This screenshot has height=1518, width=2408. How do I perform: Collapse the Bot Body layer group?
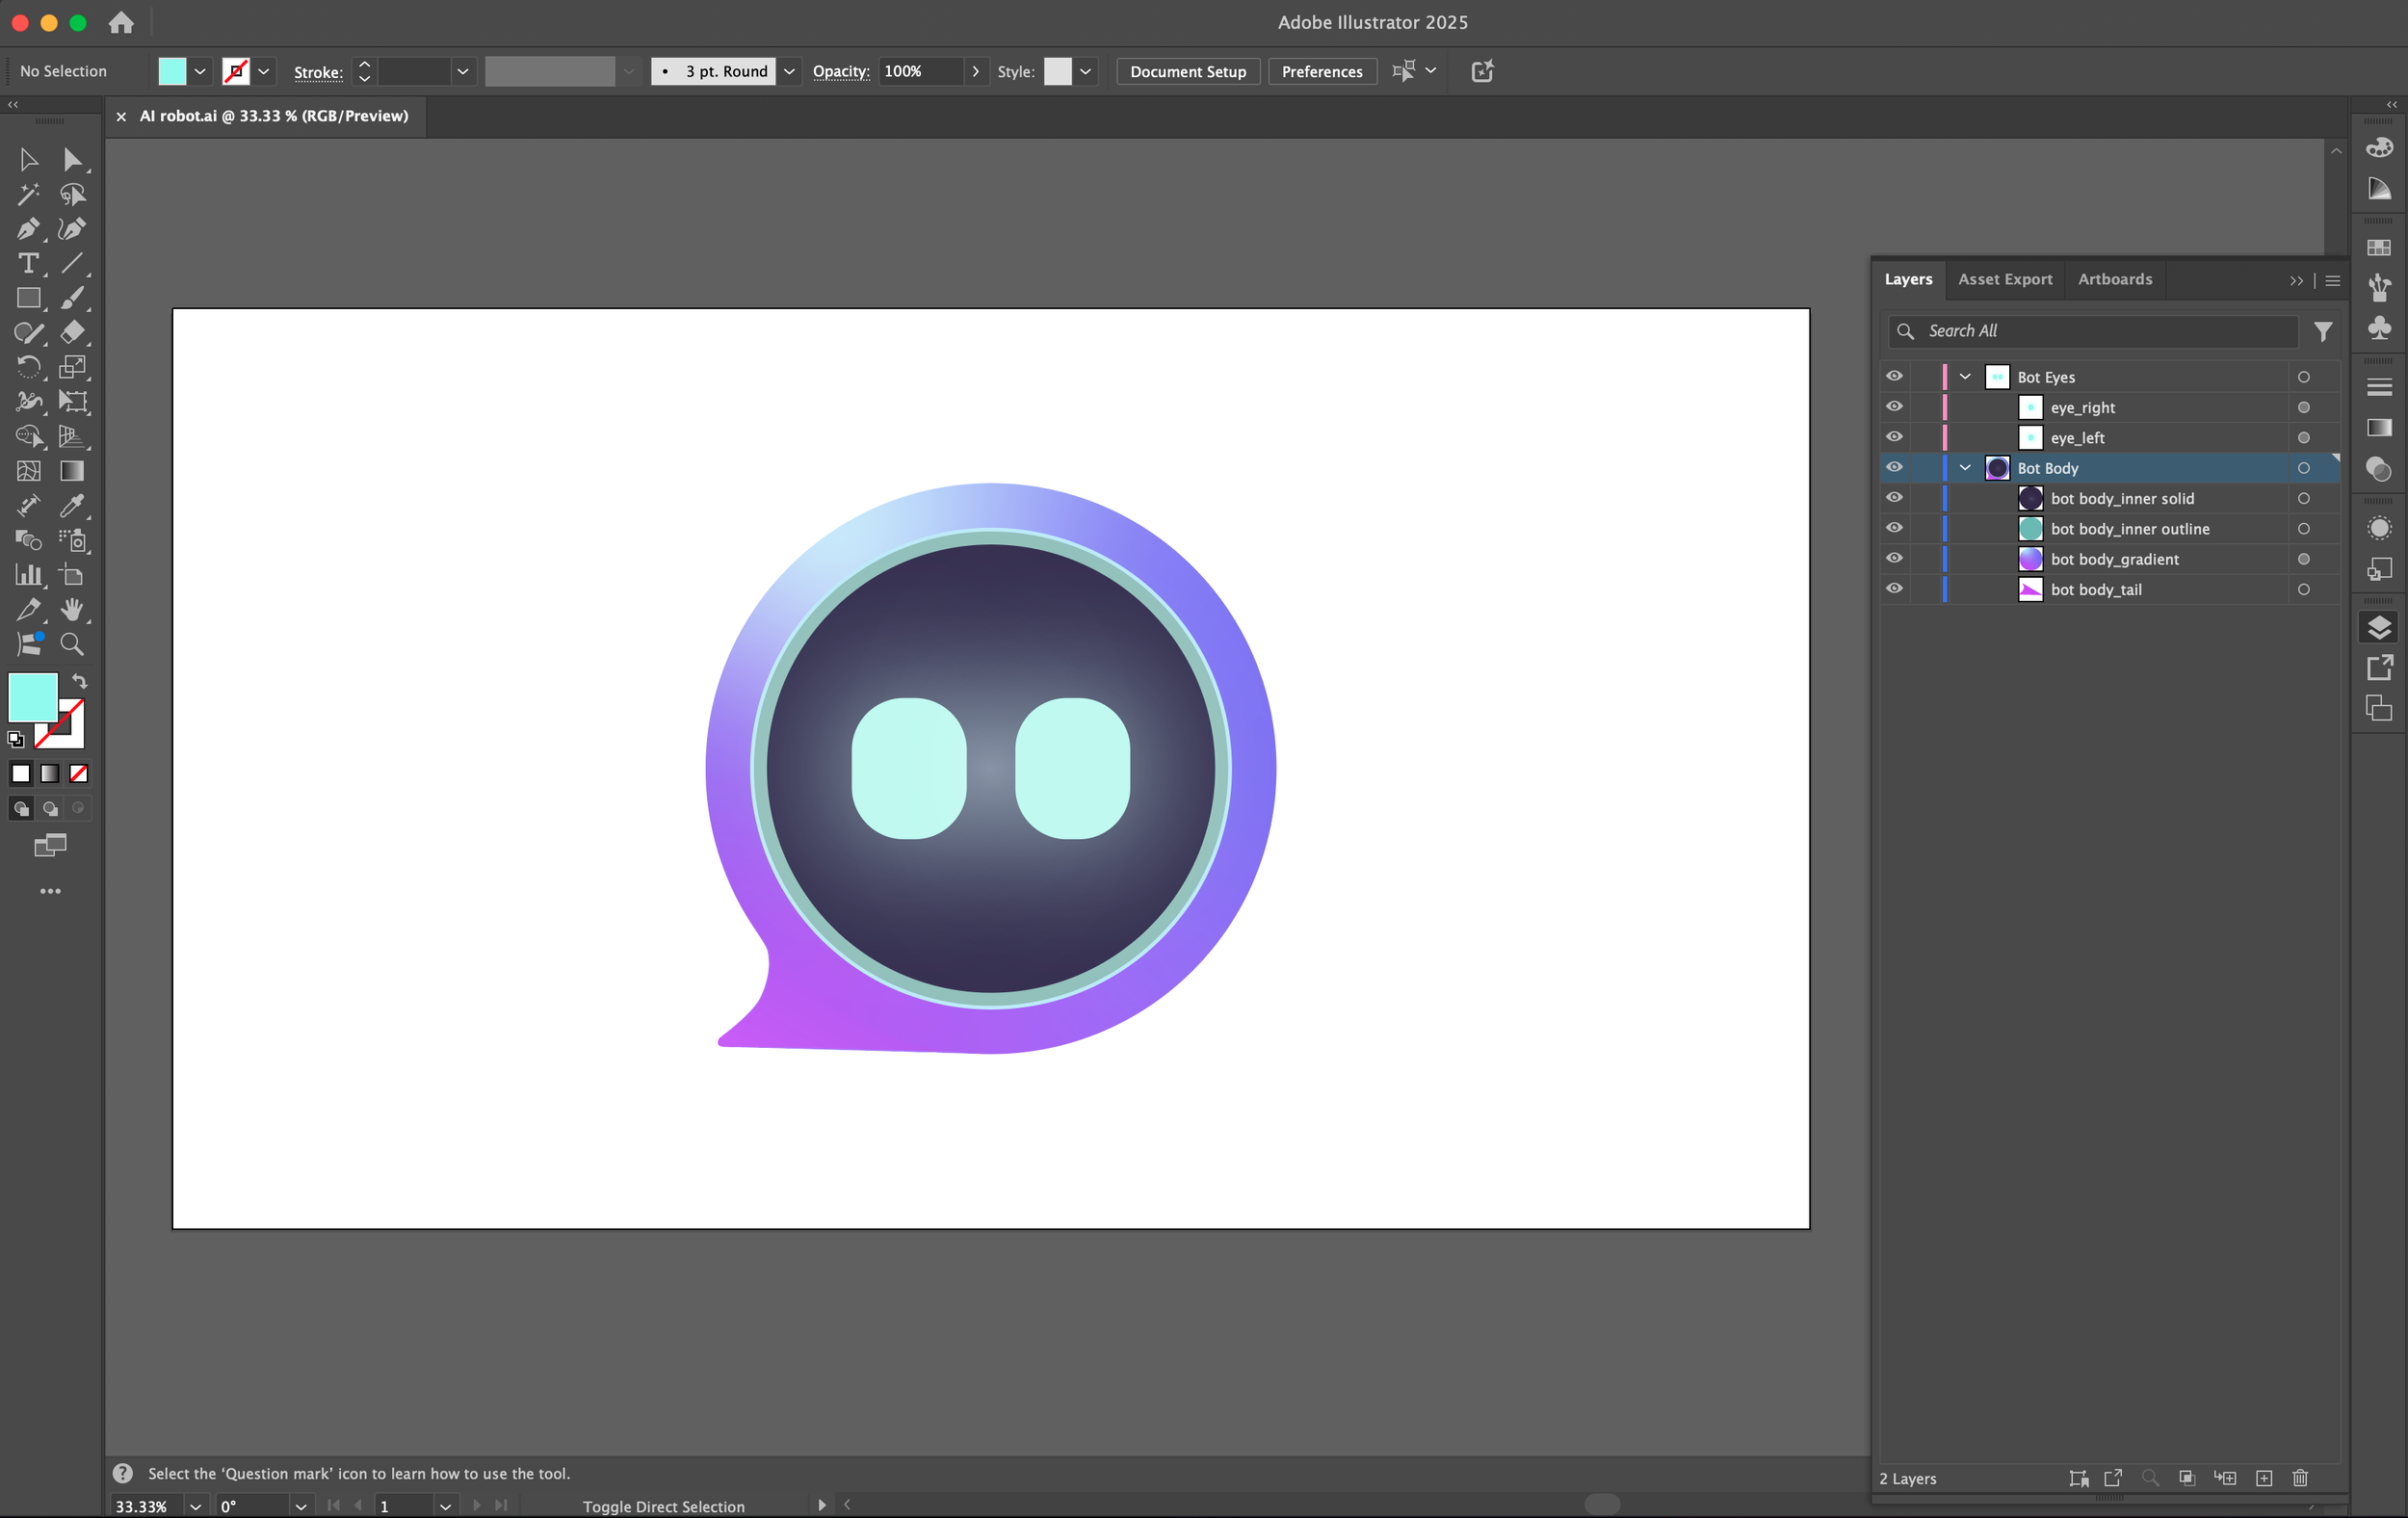click(1965, 468)
